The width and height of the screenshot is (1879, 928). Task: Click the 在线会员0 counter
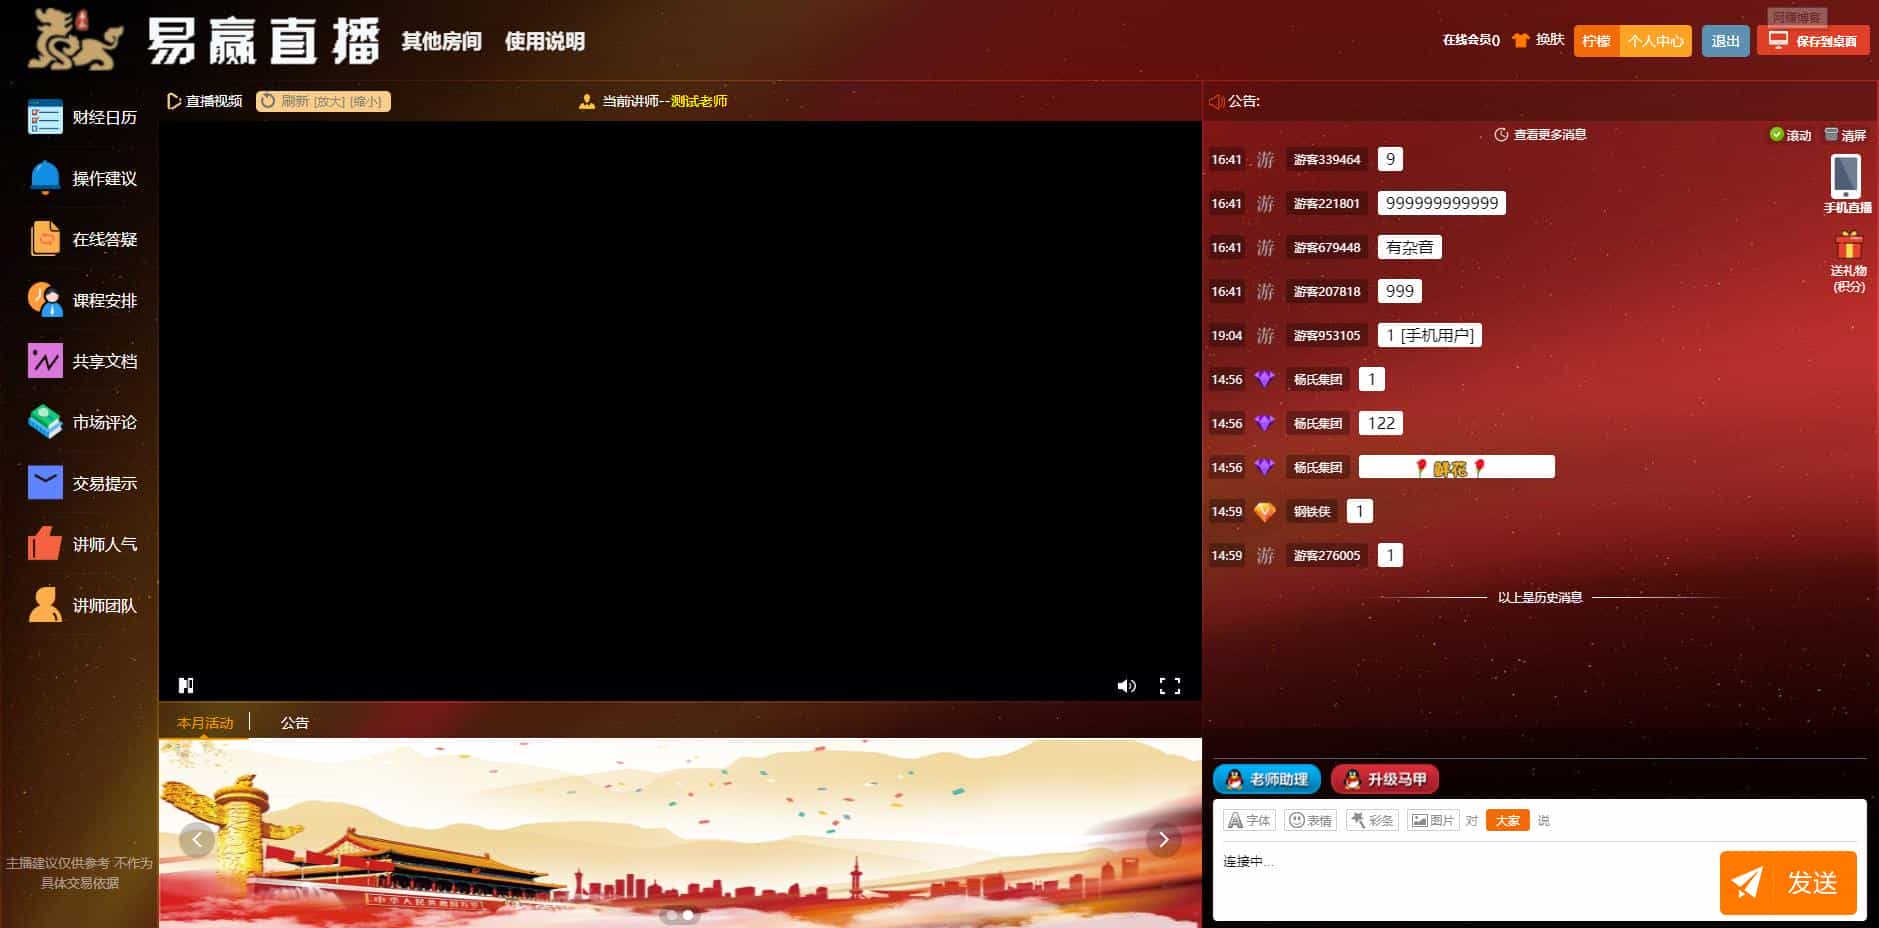[1471, 41]
